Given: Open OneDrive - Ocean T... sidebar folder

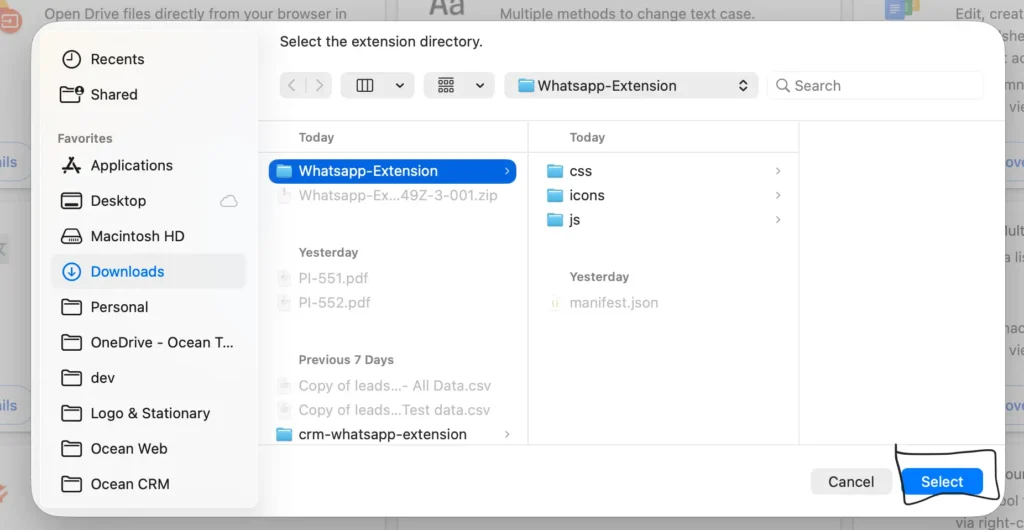Looking at the screenshot, I should coord(149,343).
